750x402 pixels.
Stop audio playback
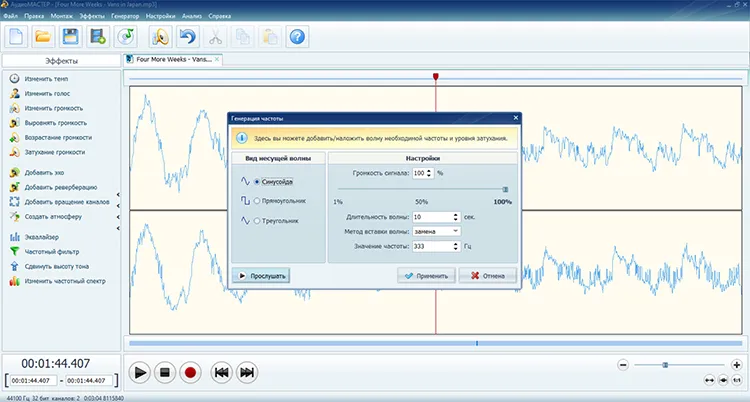click(x=165, y=372)
